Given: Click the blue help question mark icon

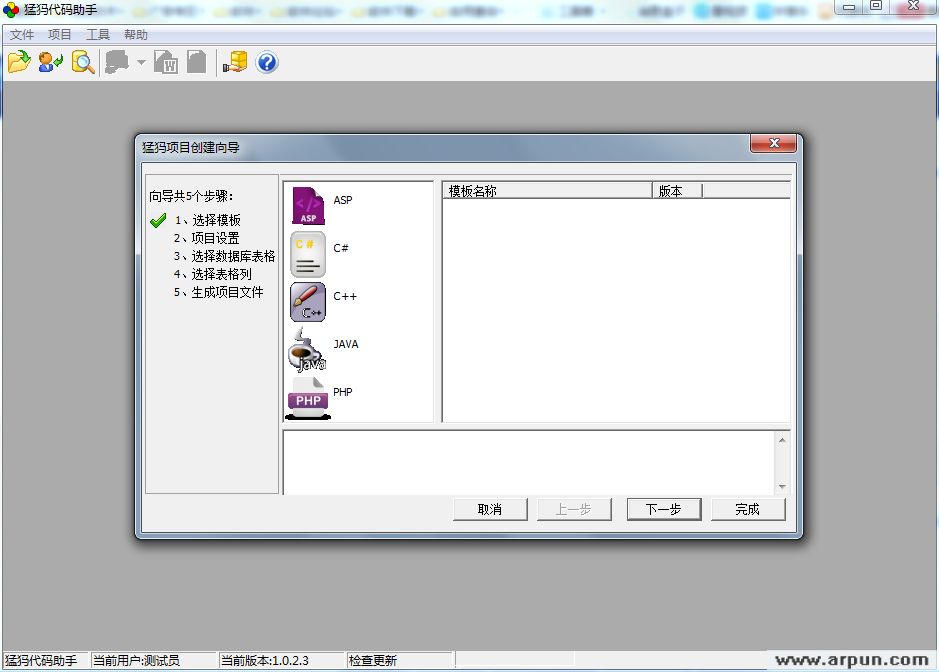Looking at the screenshot, I should click(x=267, y=63).
